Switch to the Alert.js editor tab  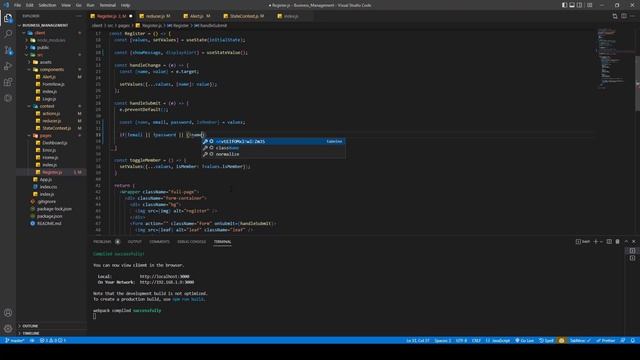198,16
